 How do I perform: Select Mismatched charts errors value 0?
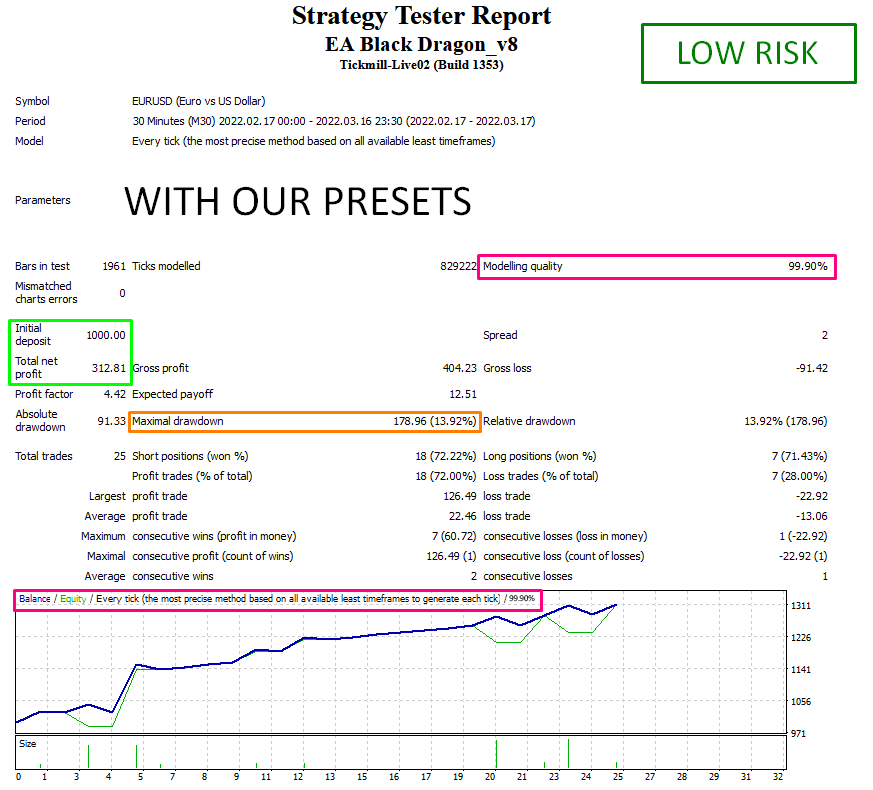tap(122, 293)
